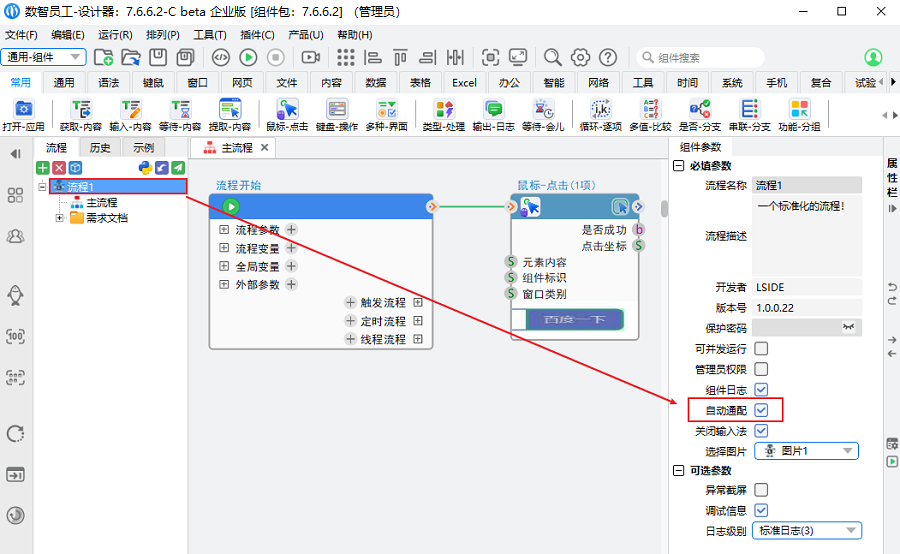Select 主流程 in the flow tree

click(100, 203)
